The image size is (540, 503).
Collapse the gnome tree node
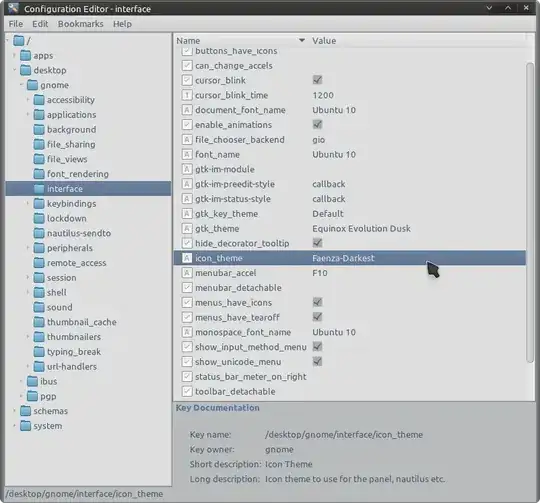tap(21, 85)
